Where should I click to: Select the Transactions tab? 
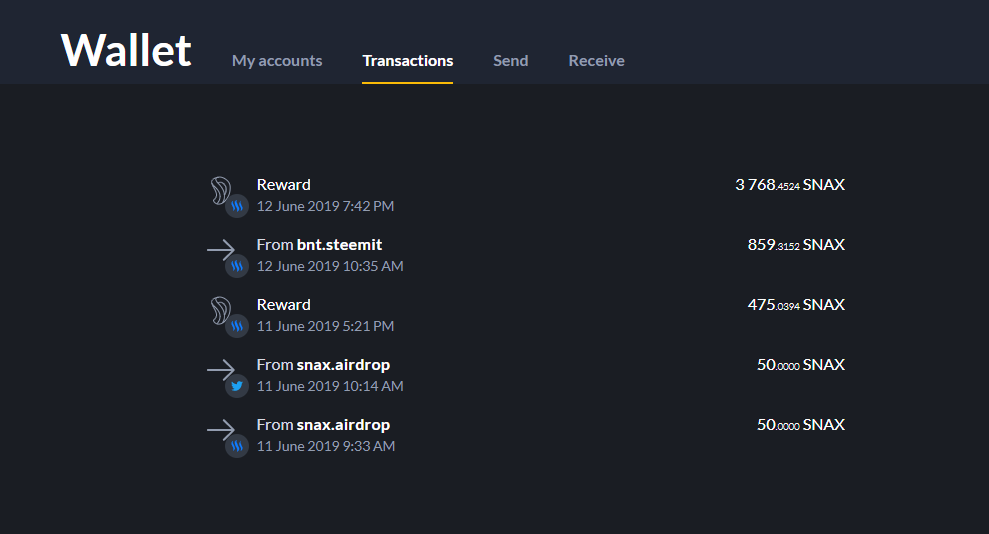(407, 61)
